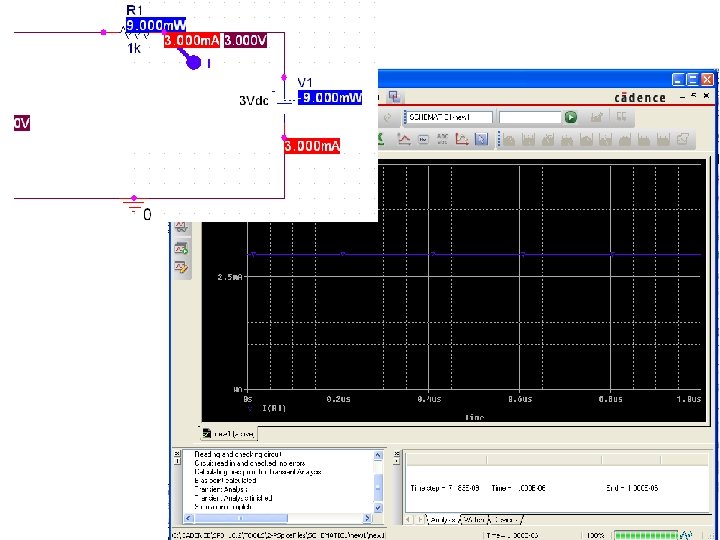Image resolution: width=720 pixels, height=540 pixels.
Task: Click the Cursor Peak icon
Action: click(509, 140)
